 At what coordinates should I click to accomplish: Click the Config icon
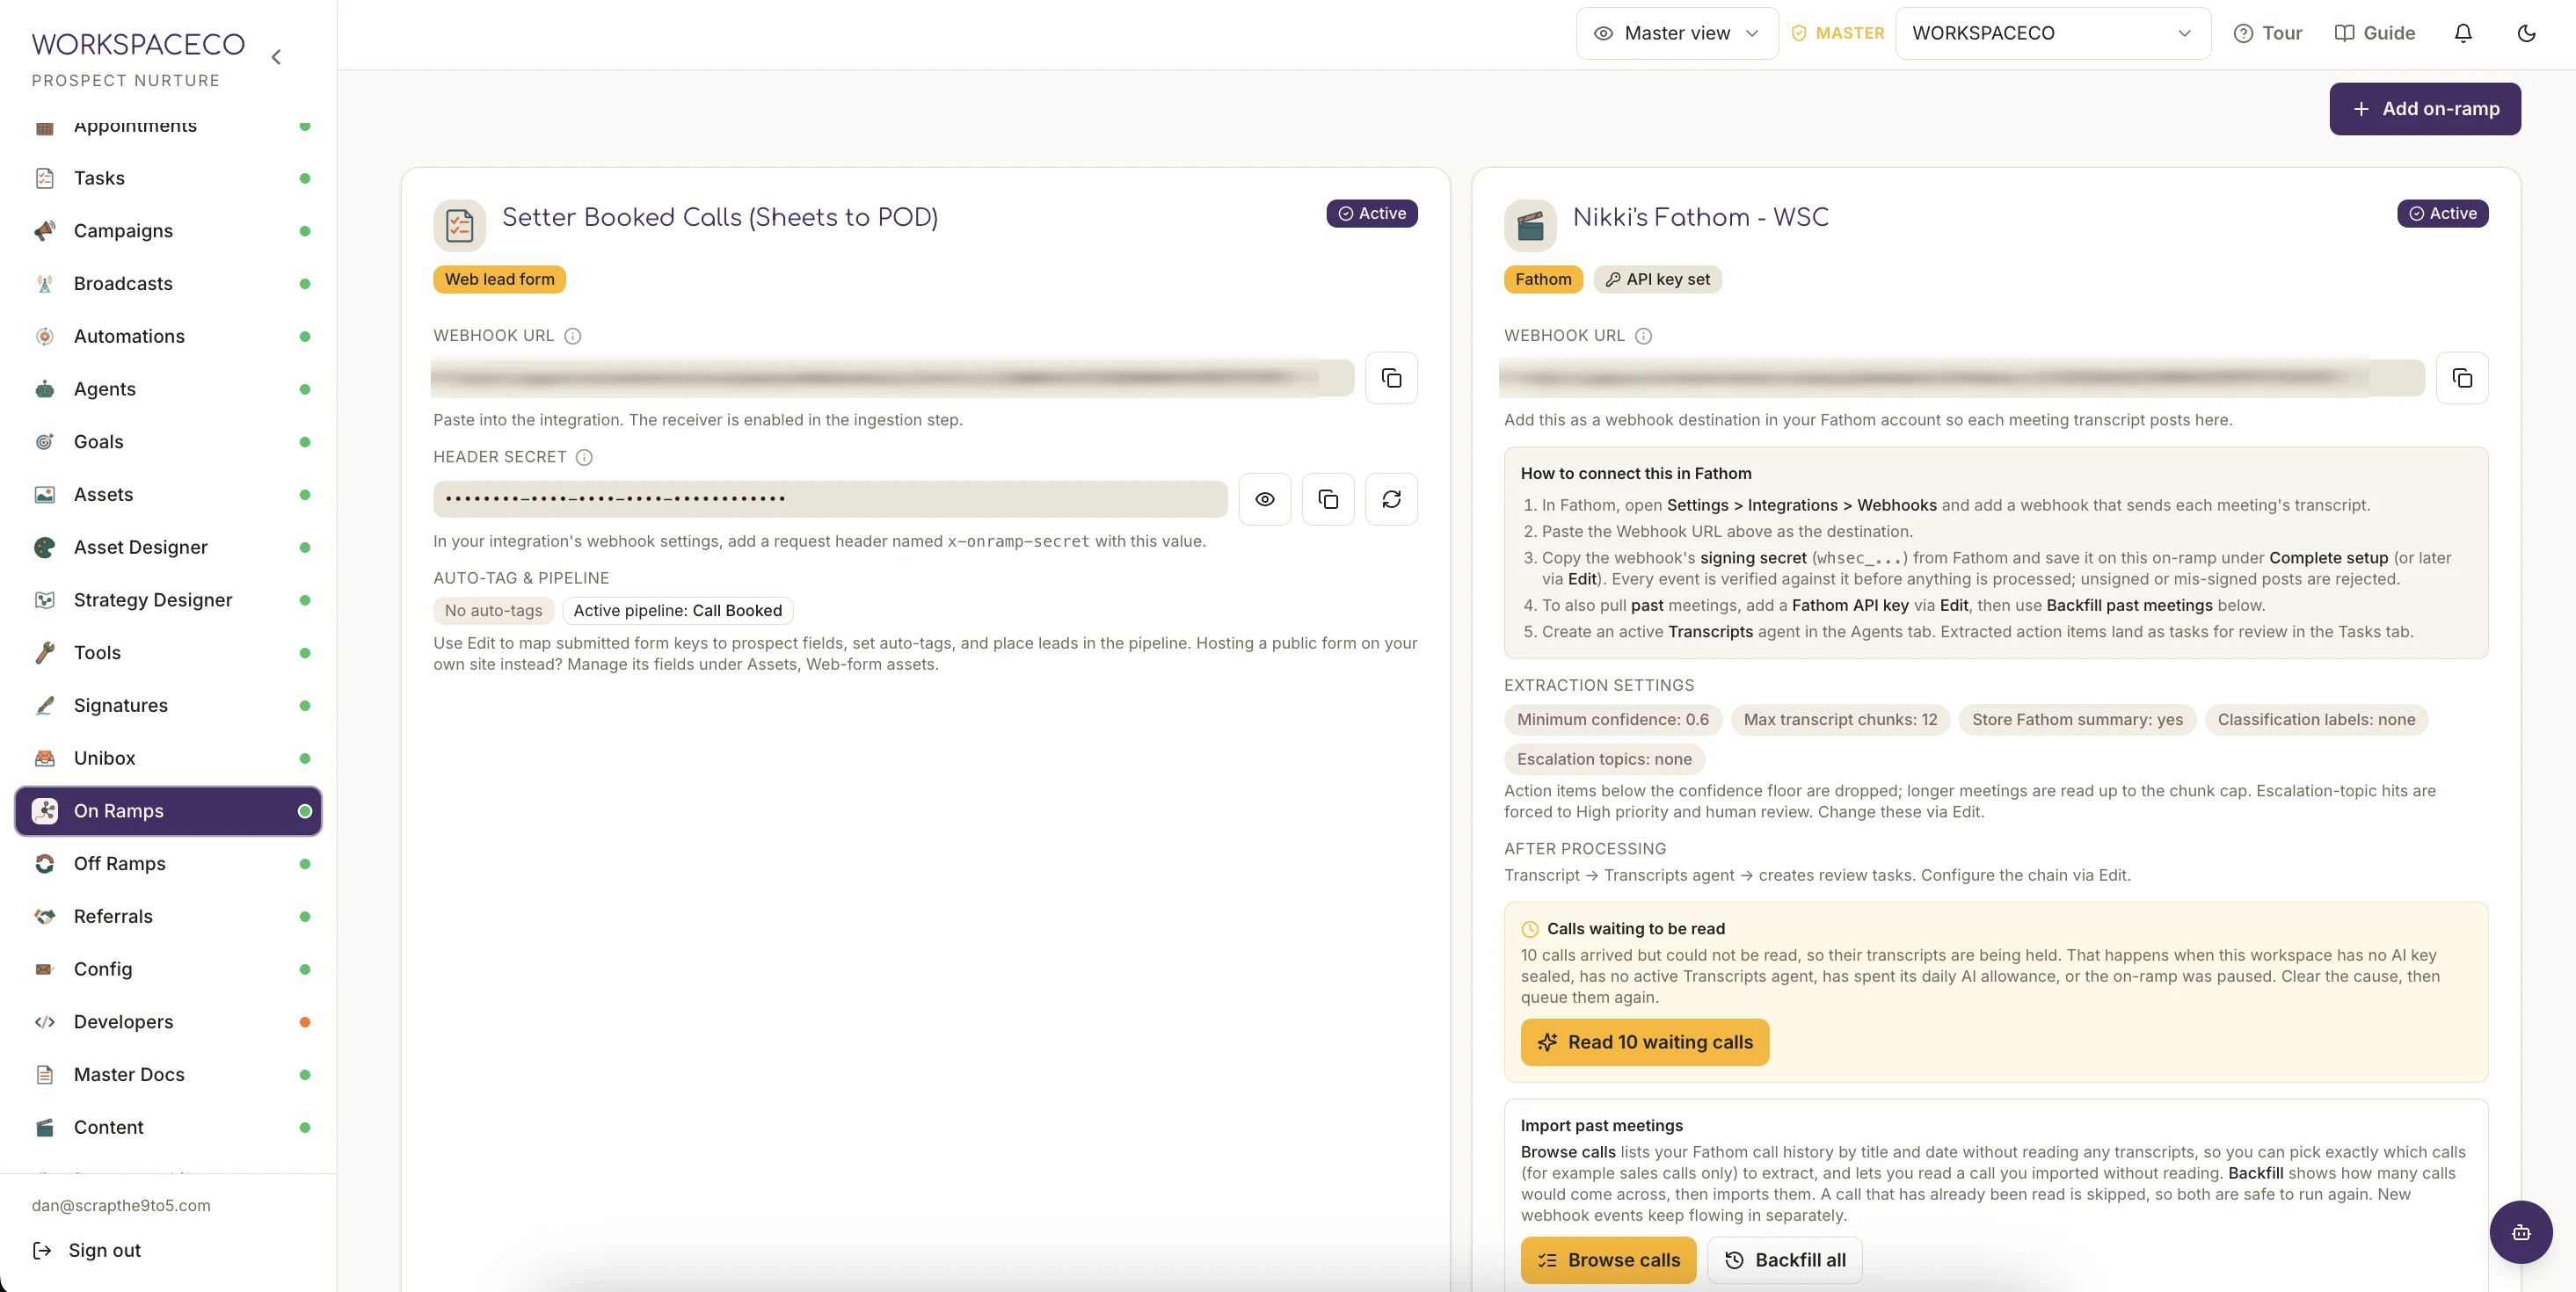coord(45,969)
